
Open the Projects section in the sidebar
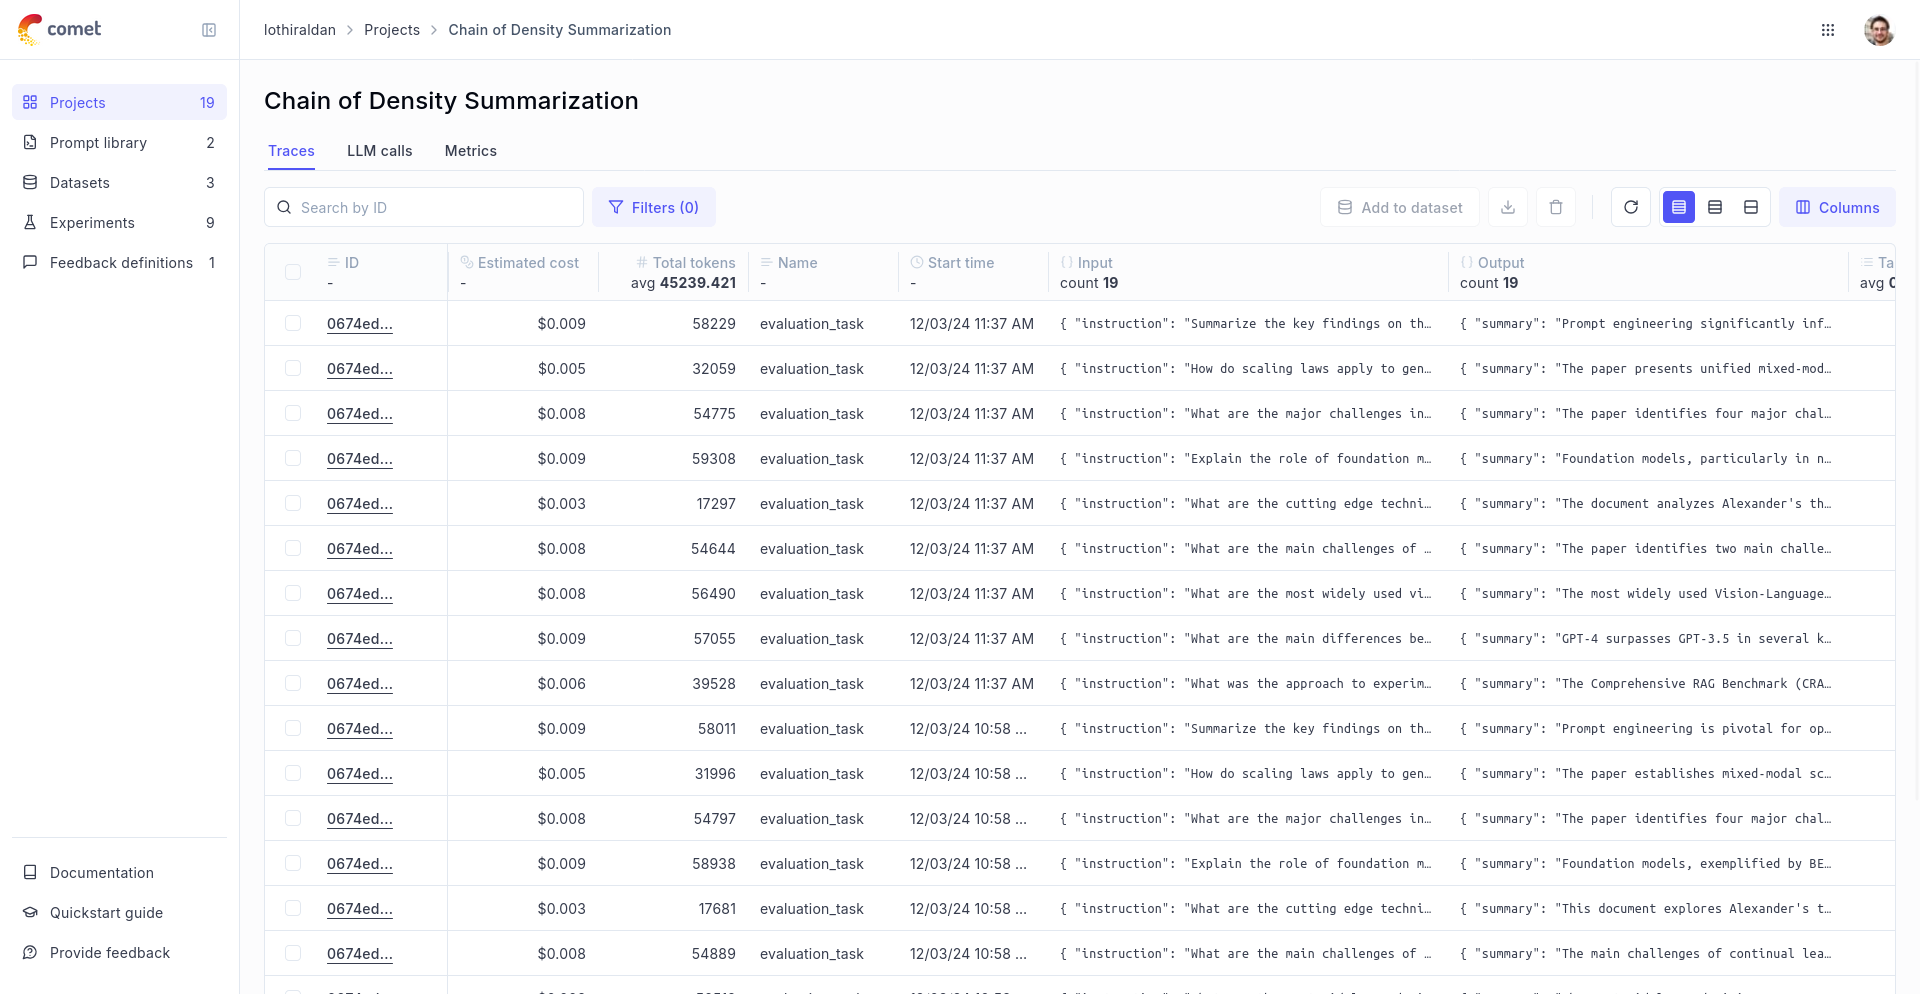pyautogui.click(x=77, y=102)
